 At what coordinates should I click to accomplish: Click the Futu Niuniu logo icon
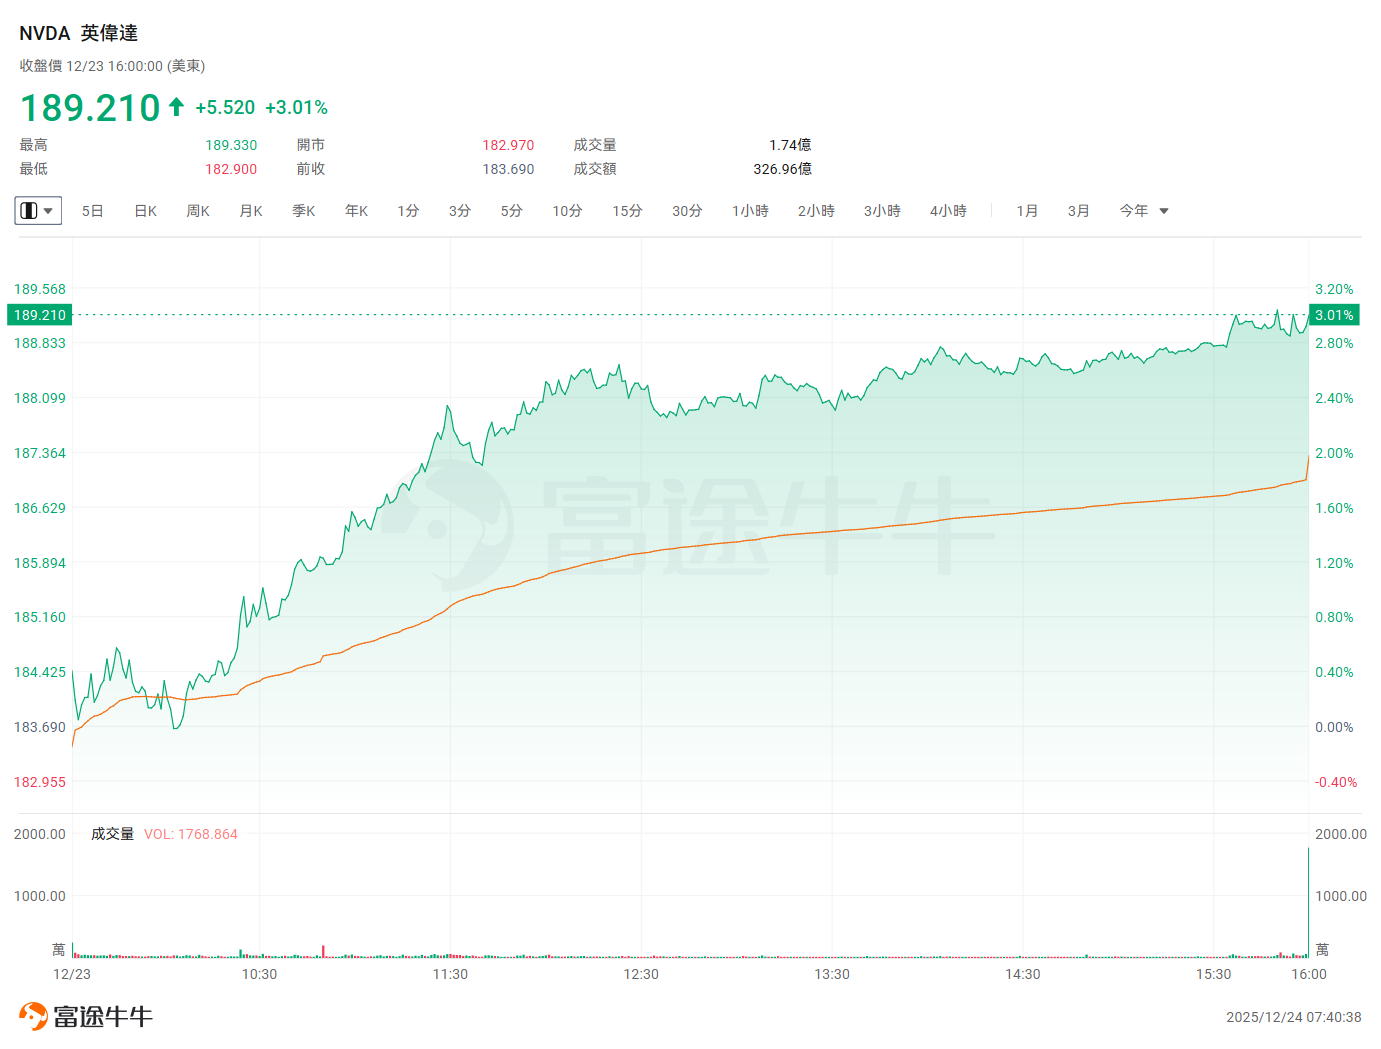(33, 1016)
